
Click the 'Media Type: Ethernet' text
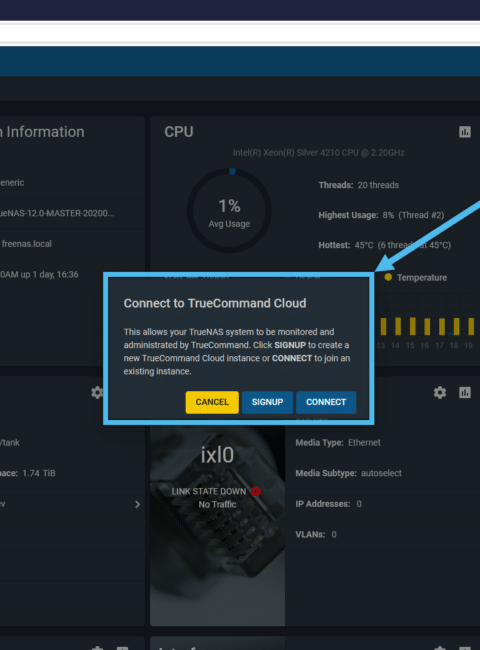338,443
